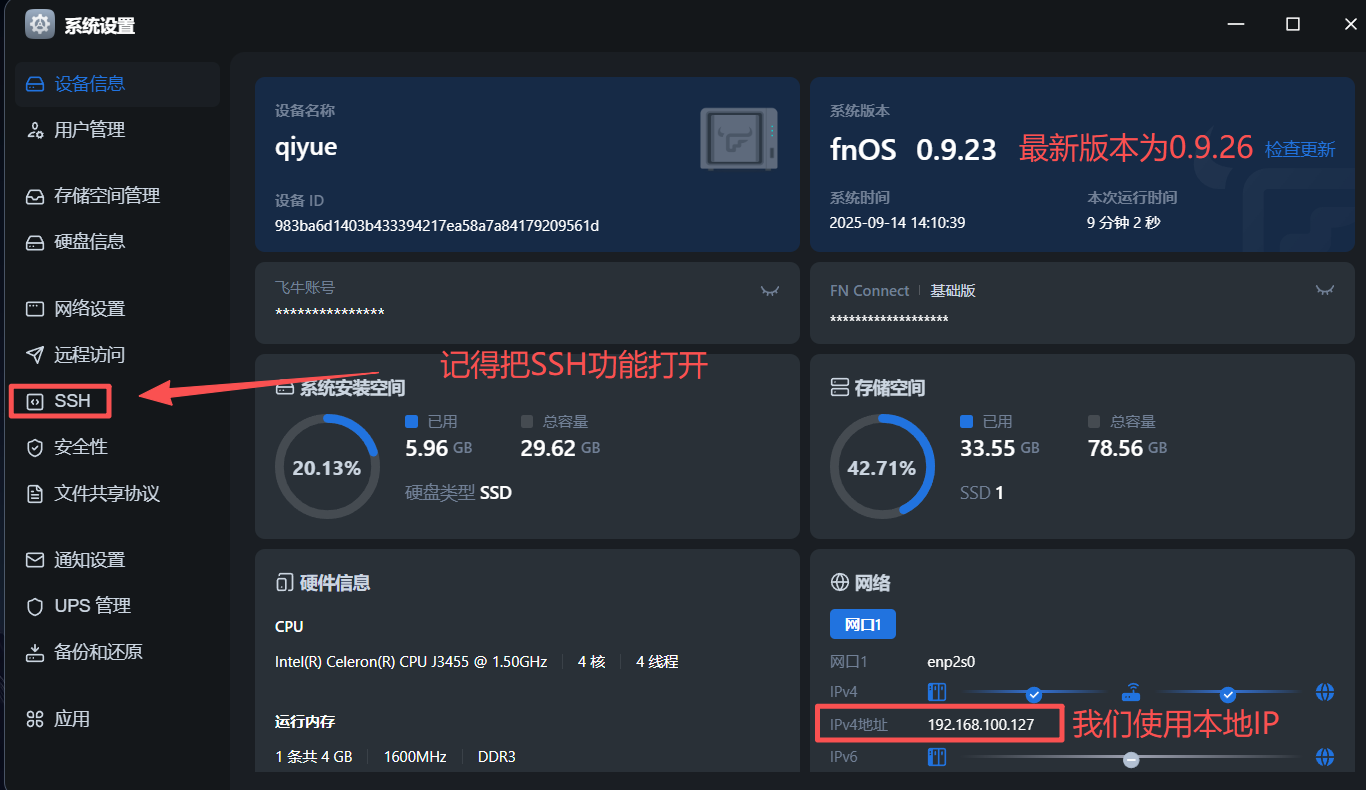Click the 存储空间管理 tray icon
The image size is (1366, 790).
tap(35, 196)
